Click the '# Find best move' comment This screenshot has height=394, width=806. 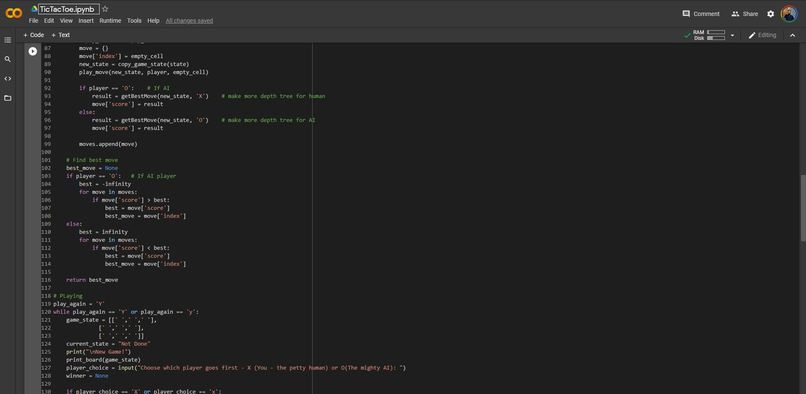92,160
